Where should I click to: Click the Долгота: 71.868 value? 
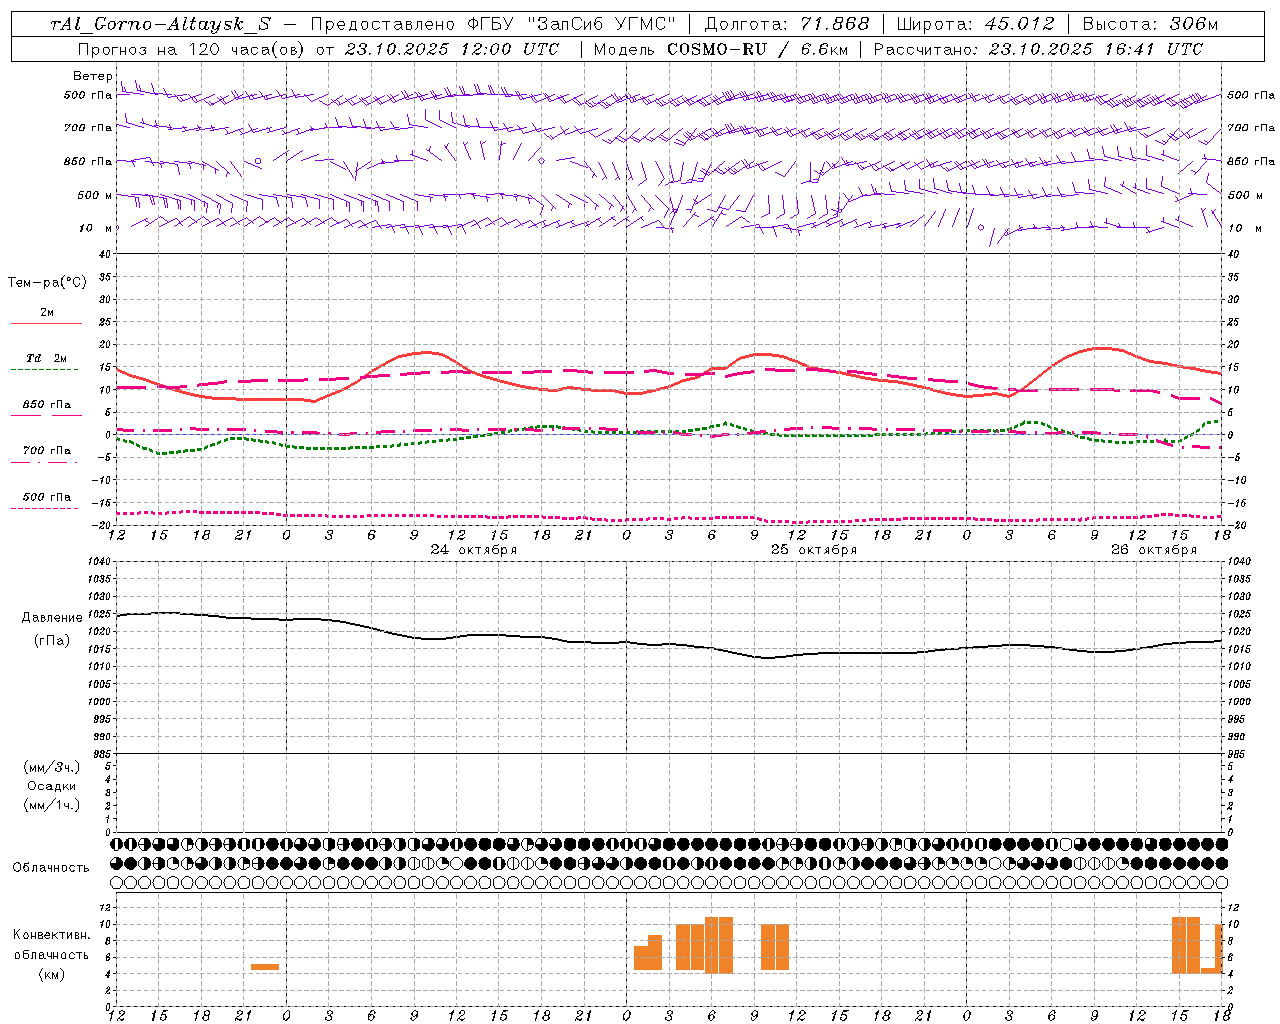[788, 24]
